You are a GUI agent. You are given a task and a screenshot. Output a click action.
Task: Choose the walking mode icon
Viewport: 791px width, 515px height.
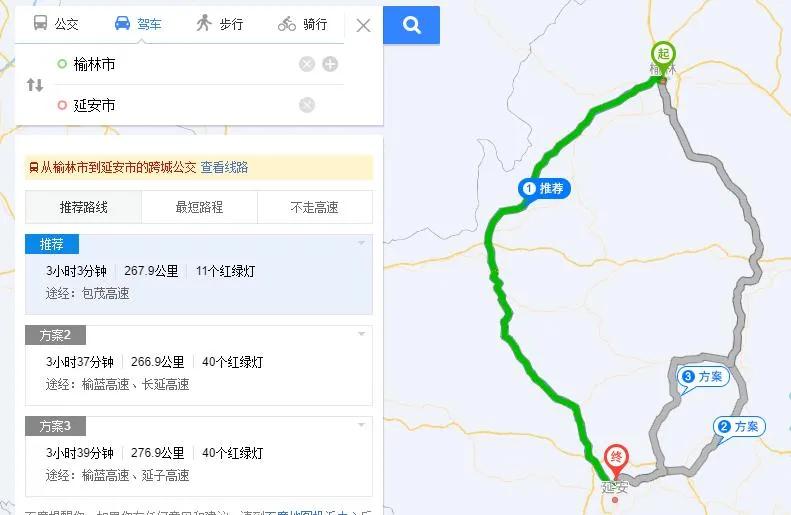204,23
